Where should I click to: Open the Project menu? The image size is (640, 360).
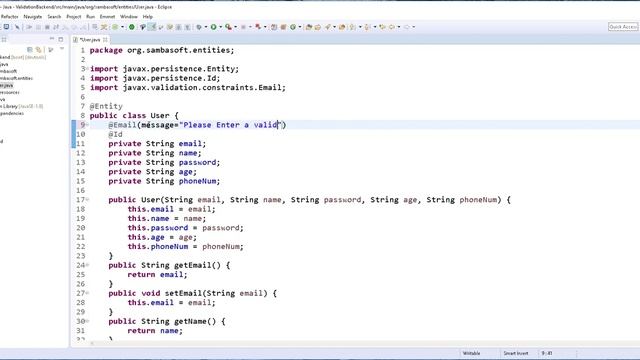click(x=73, y=17)
